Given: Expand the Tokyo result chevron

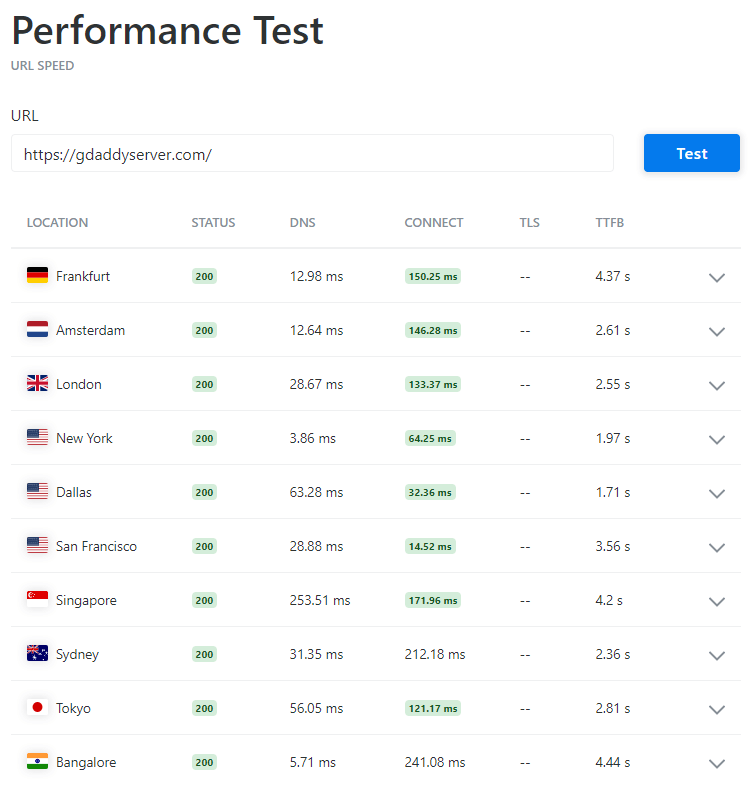Looking at the screenshot, I should pyautogui.click(x=716, y=709).
